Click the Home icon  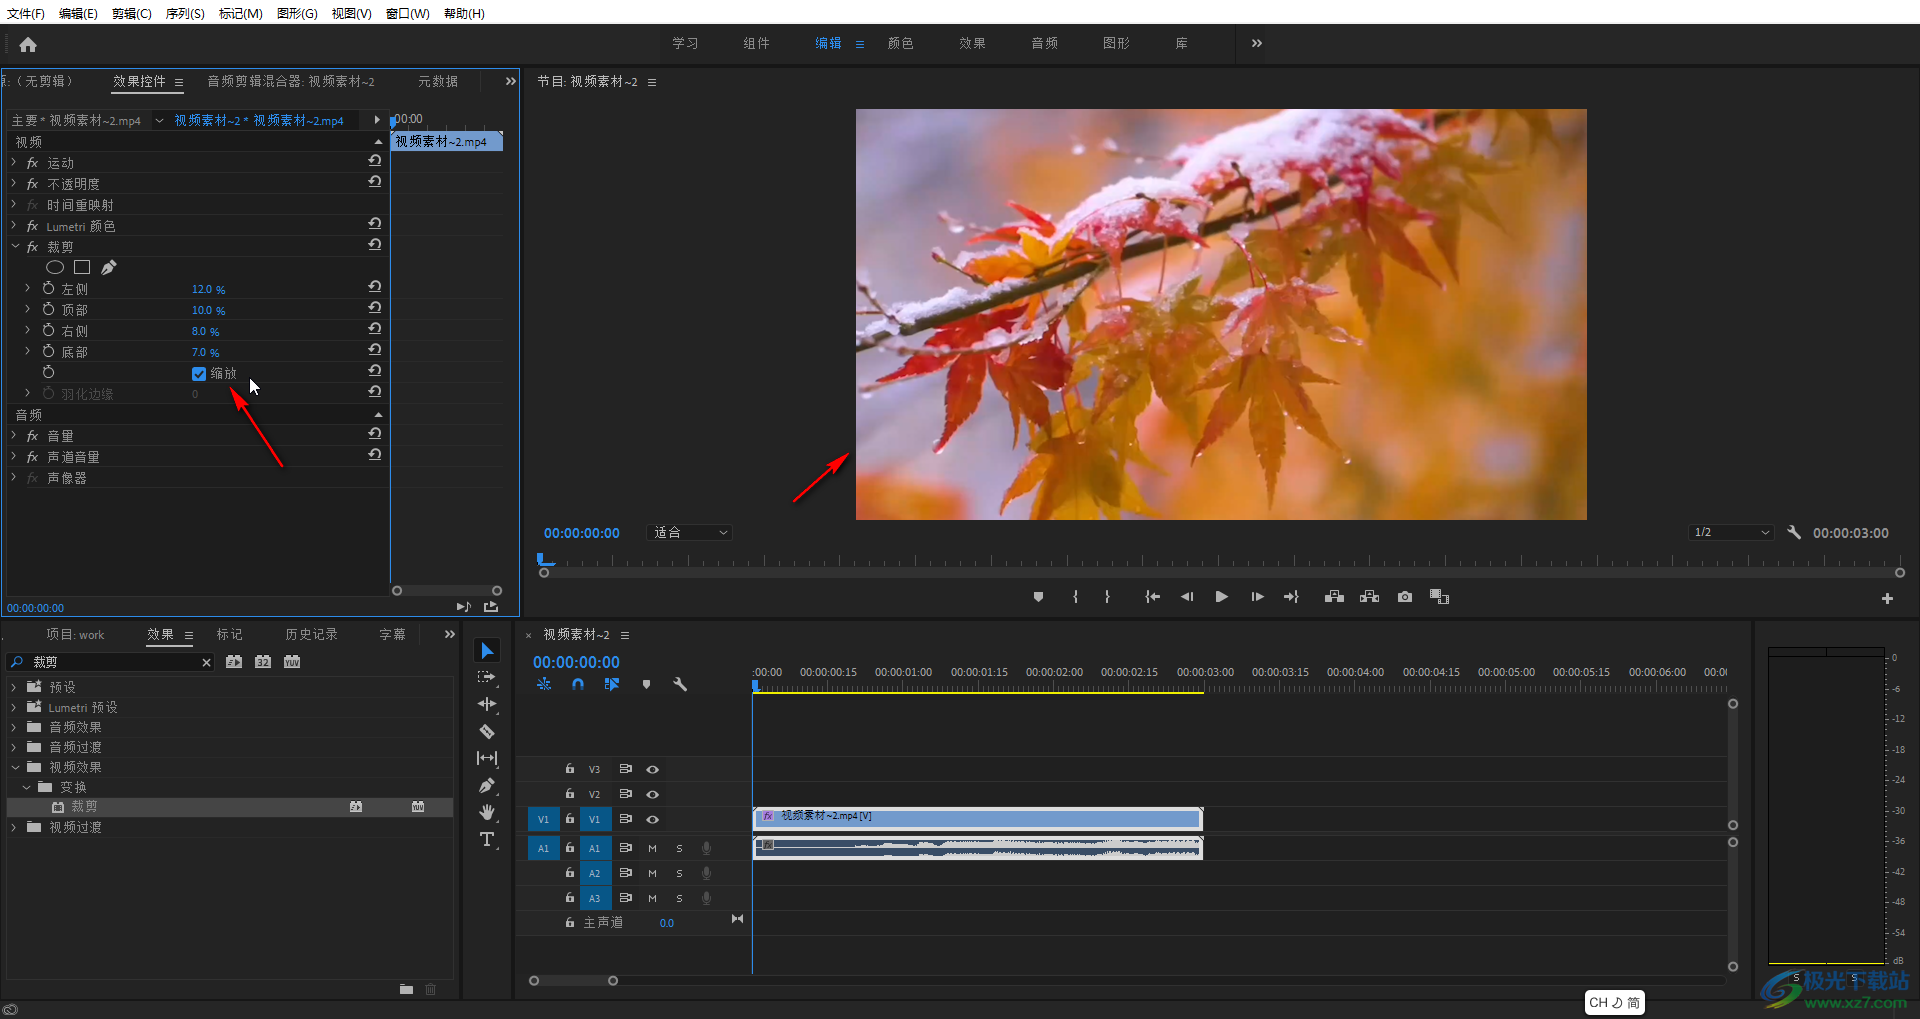click(x=28, y=44)
